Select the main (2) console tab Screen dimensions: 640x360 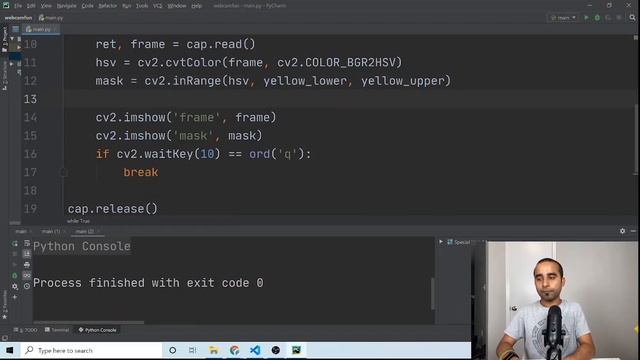point(86,231)
